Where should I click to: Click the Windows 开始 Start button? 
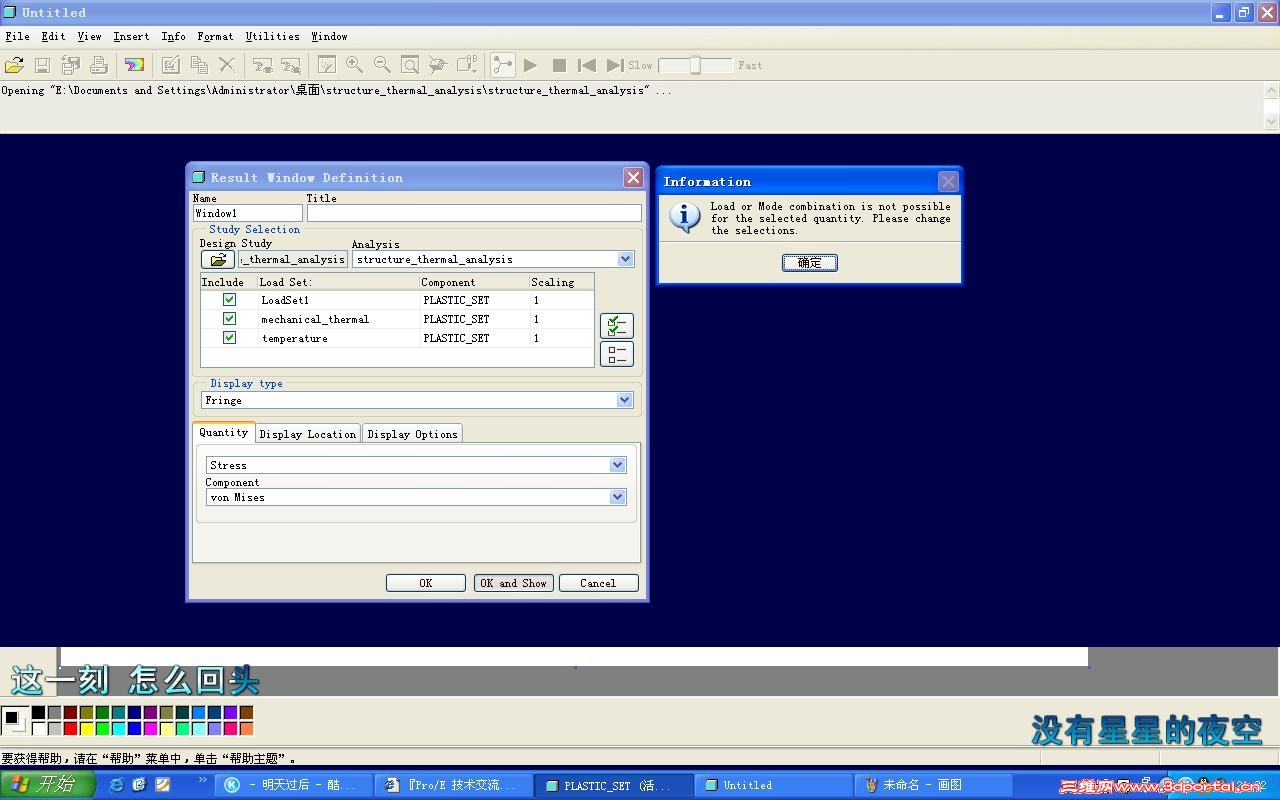(x=47, y=784)
